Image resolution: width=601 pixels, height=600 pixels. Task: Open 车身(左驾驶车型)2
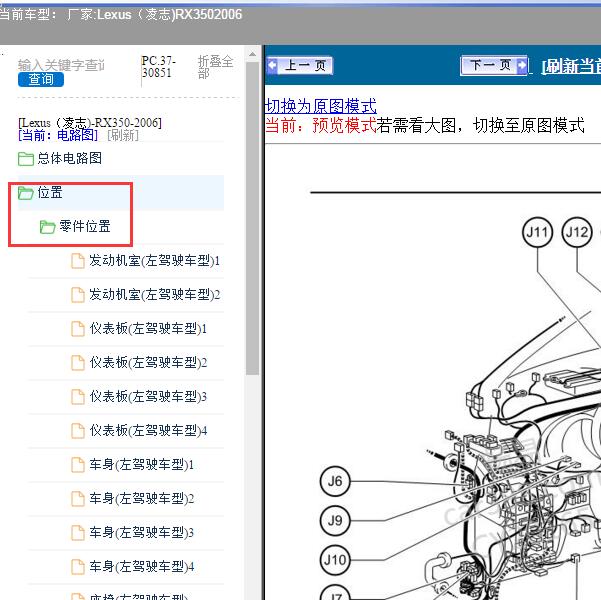(141, 498)
